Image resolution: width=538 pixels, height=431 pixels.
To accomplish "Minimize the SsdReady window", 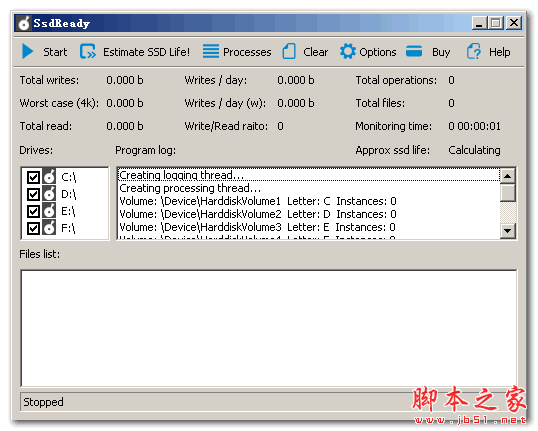I will (x=479, y=23).
